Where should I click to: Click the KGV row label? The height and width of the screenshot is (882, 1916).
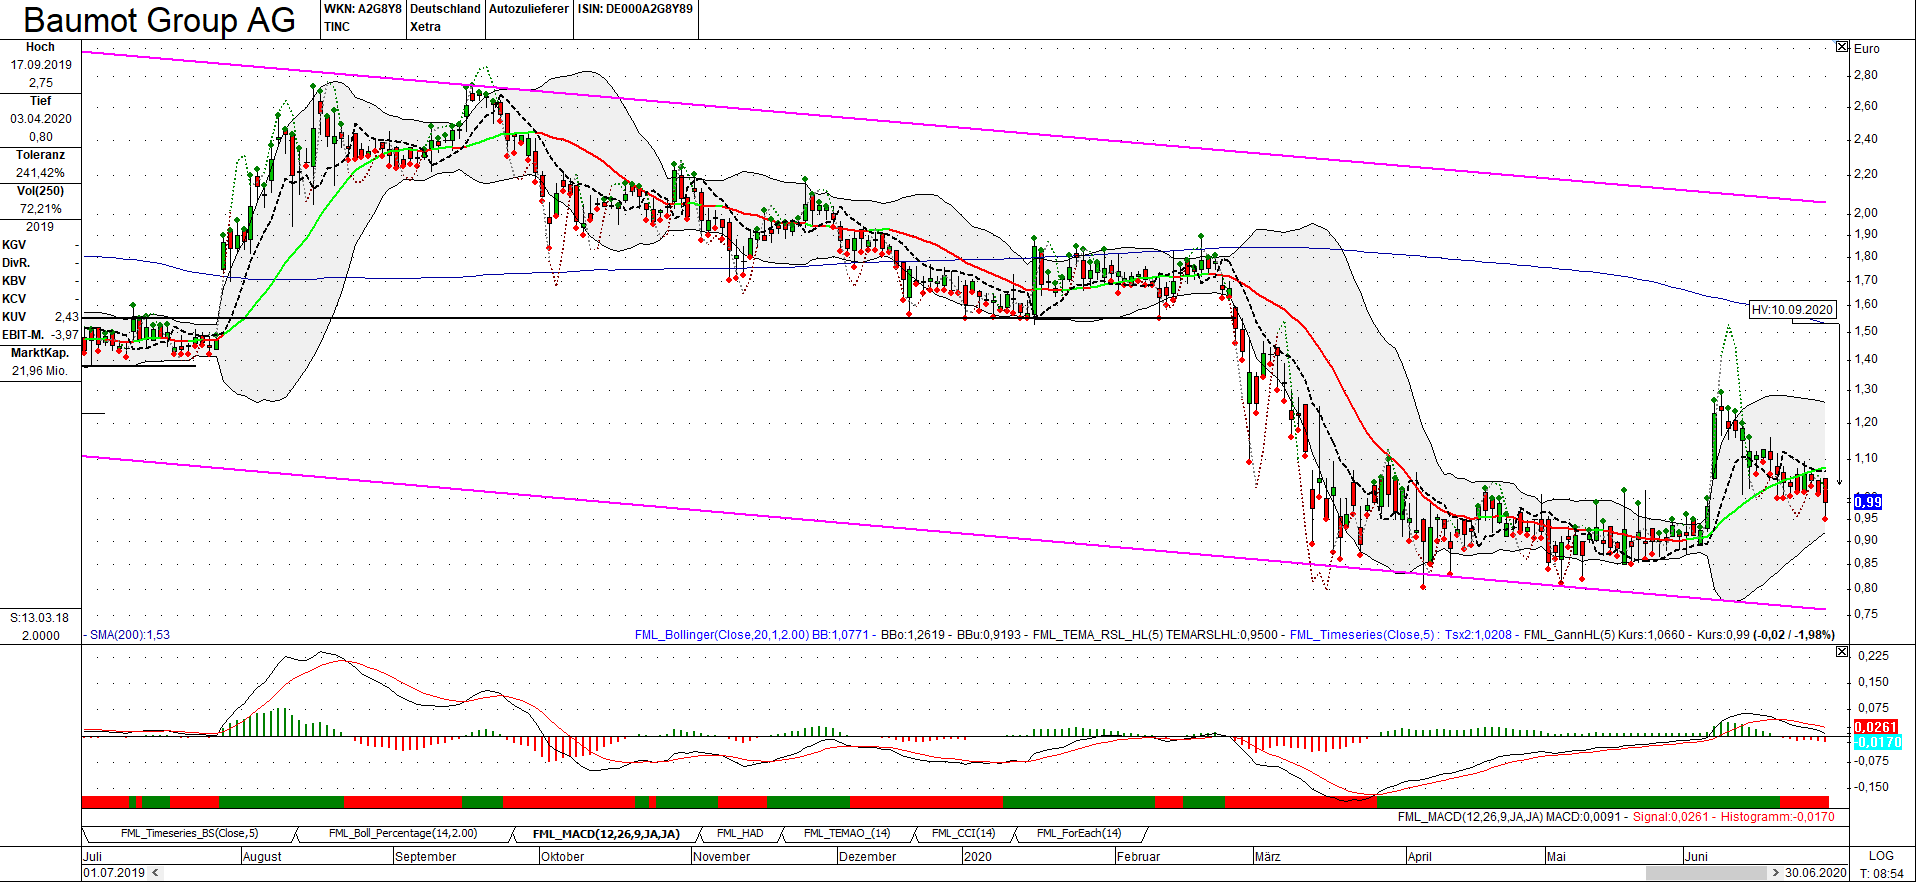(14, 245)
